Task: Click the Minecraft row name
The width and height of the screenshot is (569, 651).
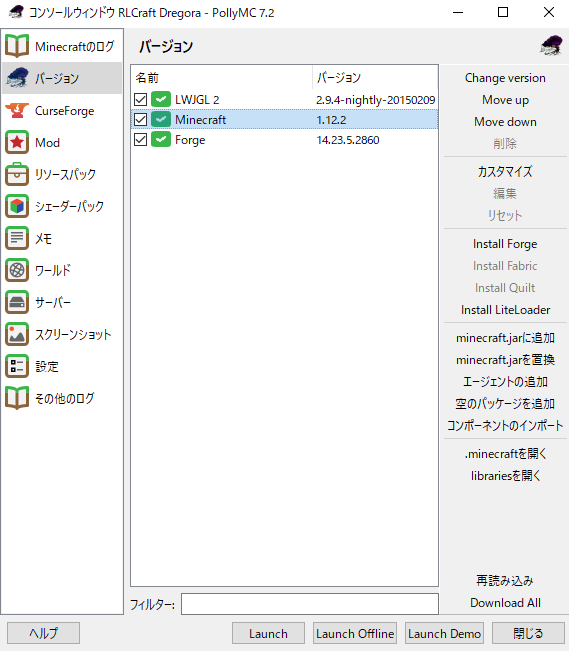Action: point(200,120)
